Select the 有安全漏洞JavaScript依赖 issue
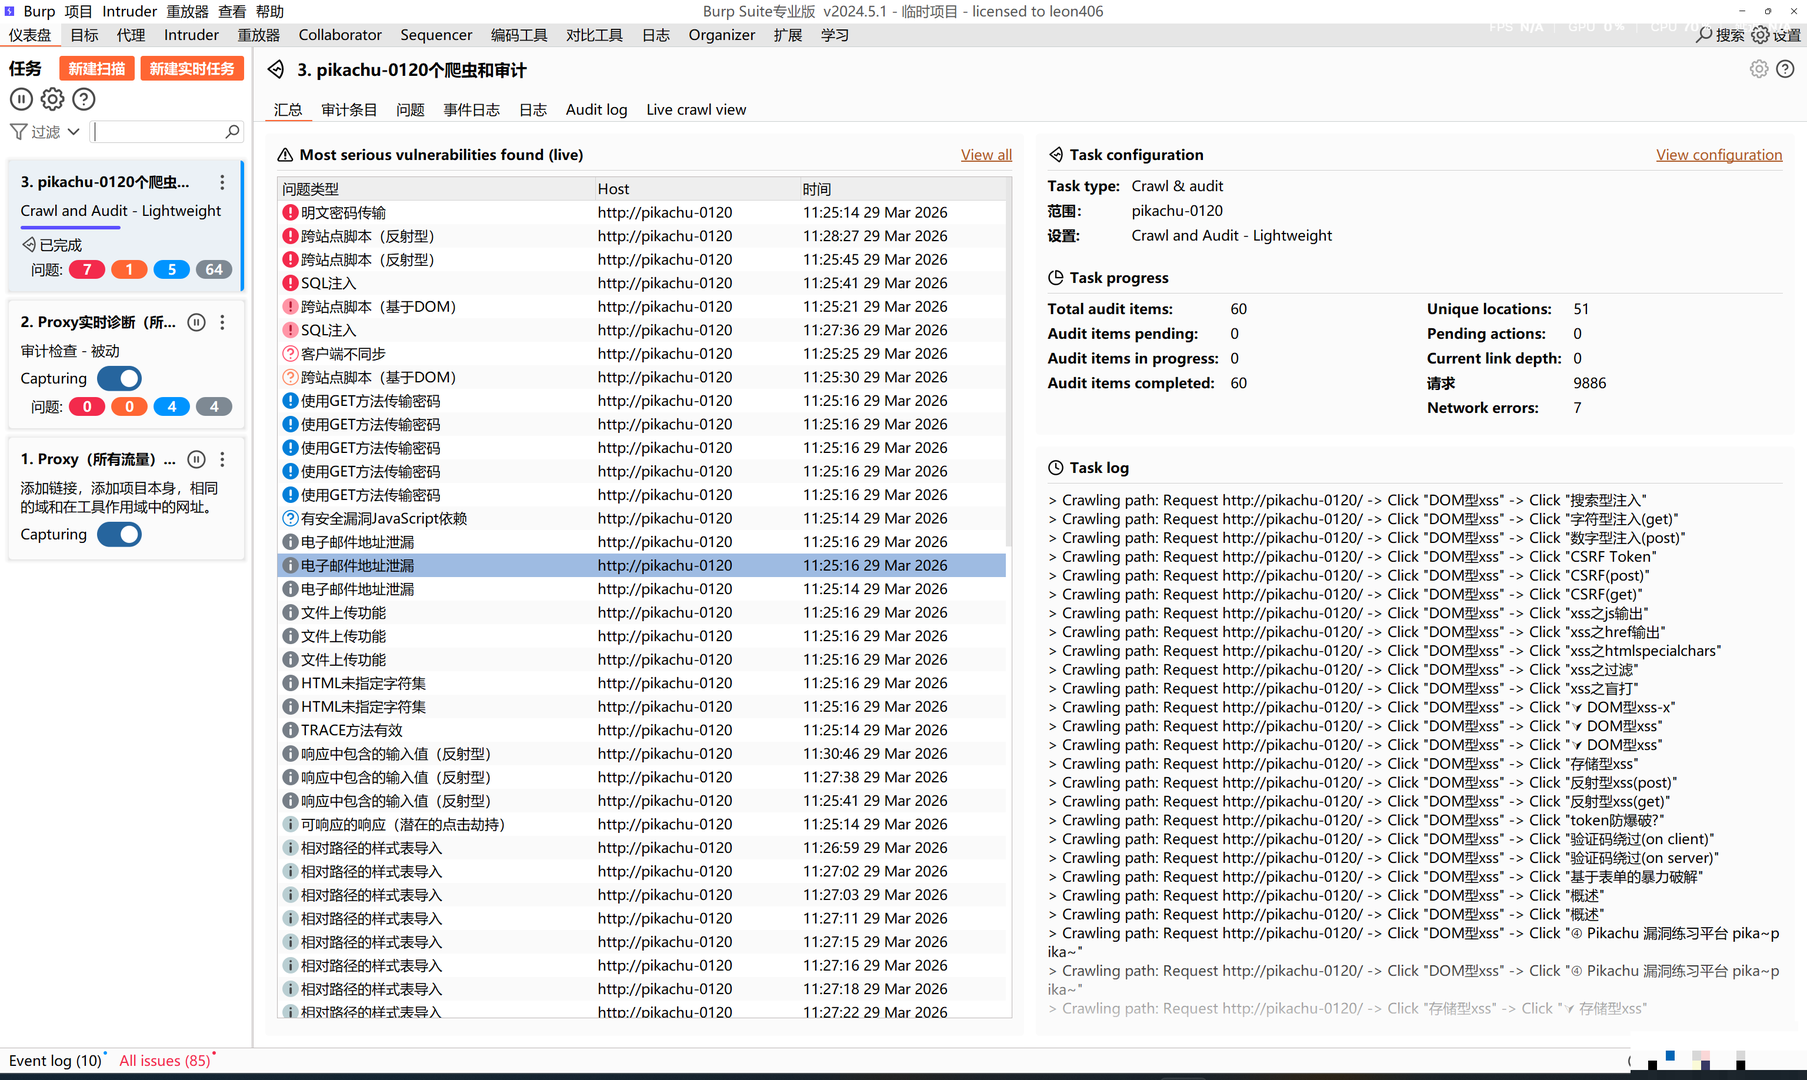 tap(641, 518)
